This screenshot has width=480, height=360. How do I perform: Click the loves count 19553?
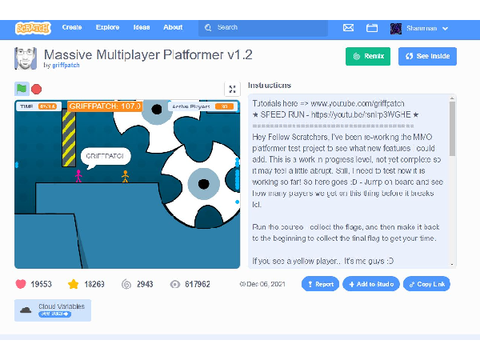click(41, 284)
